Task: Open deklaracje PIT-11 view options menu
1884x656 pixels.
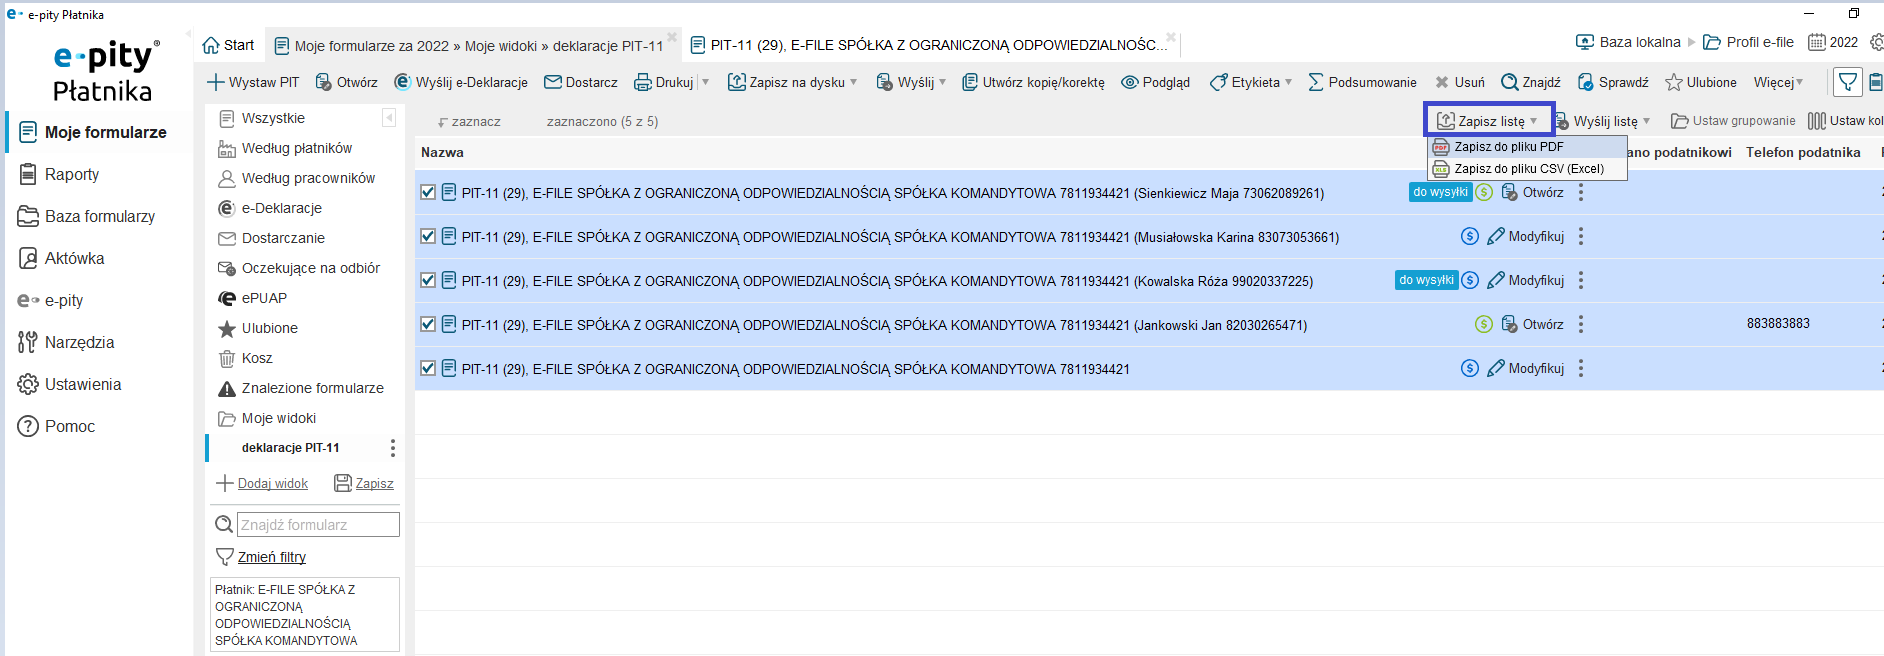Action: 392,448
